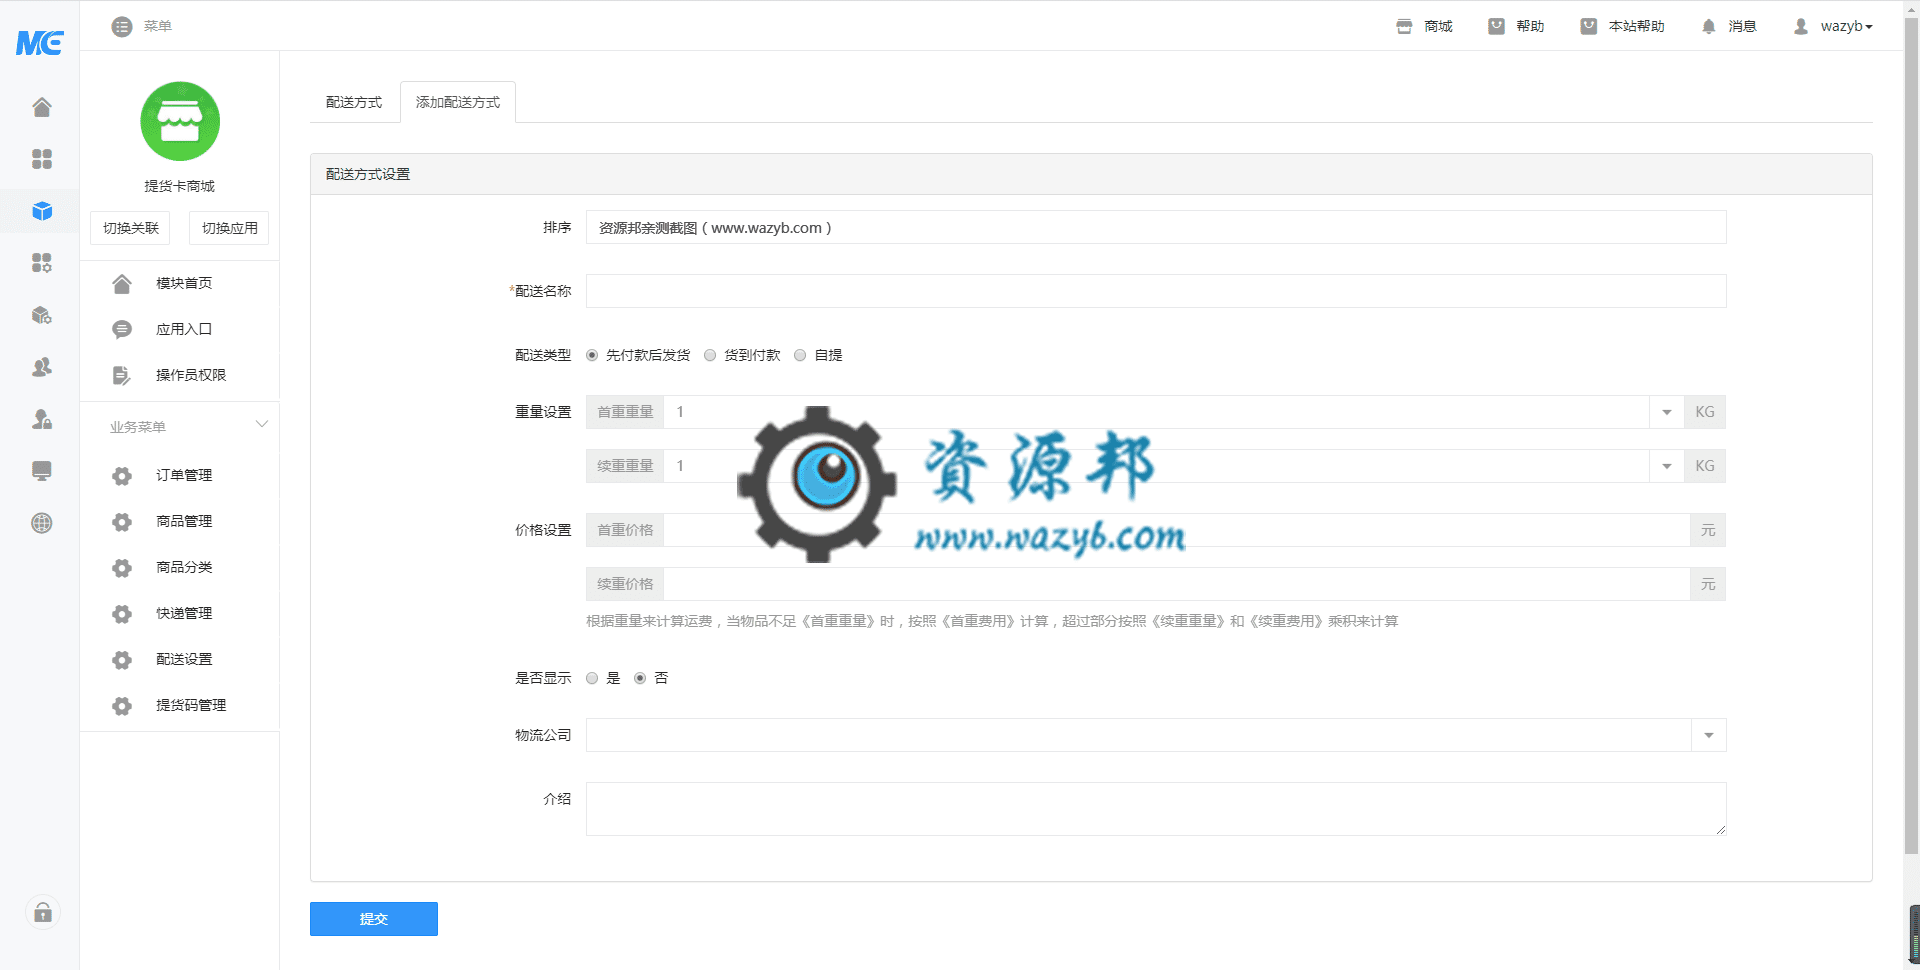The width and height of the screenshot is (1920, 970).
Task: Select 先付款后发货 radio button
Action: coord(592,355)
